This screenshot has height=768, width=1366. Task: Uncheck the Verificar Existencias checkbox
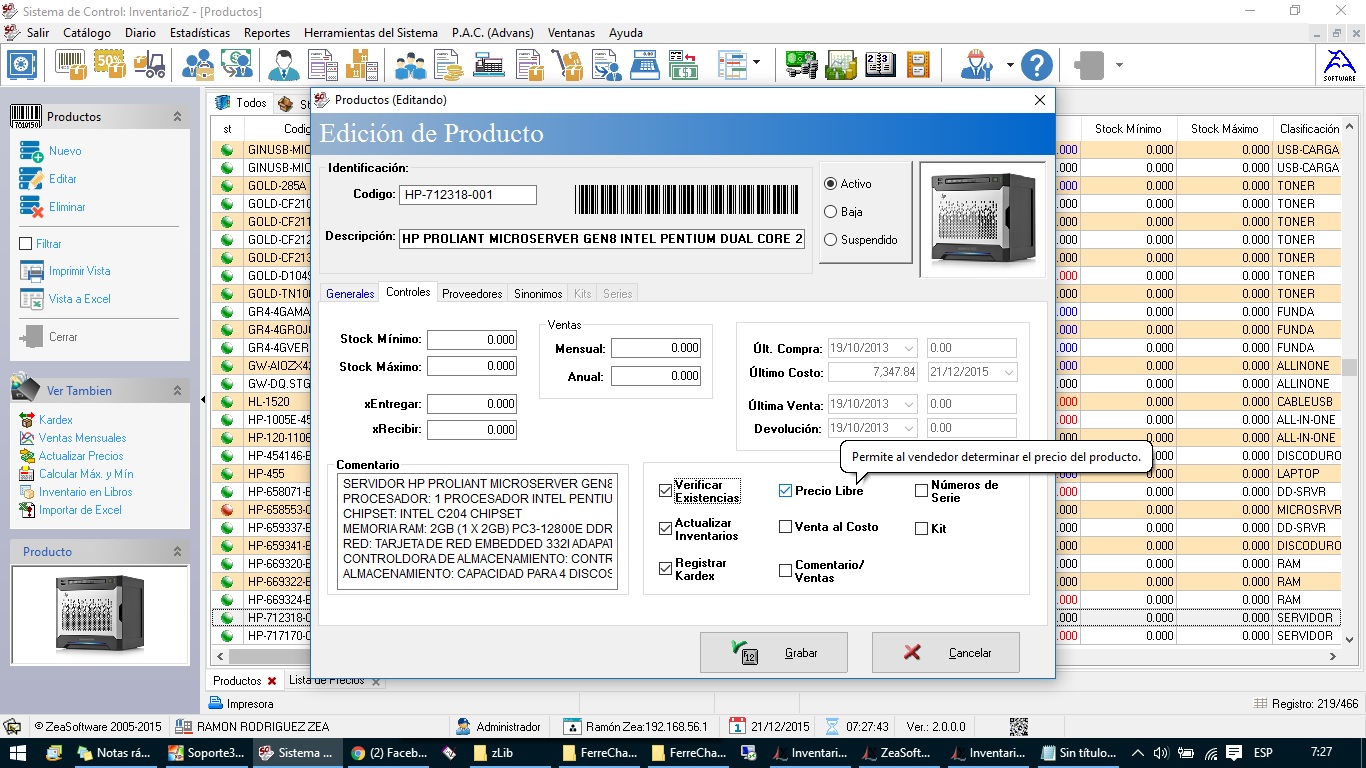pyautogui.click(x=666, y=491)
